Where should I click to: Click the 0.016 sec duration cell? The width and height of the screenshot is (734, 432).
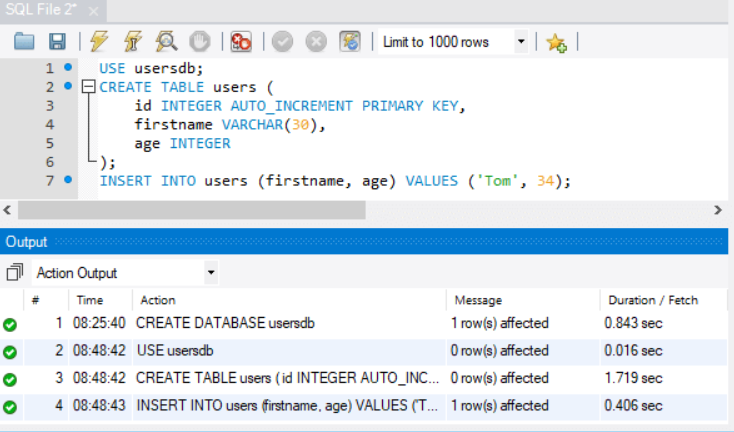point(633,351)
